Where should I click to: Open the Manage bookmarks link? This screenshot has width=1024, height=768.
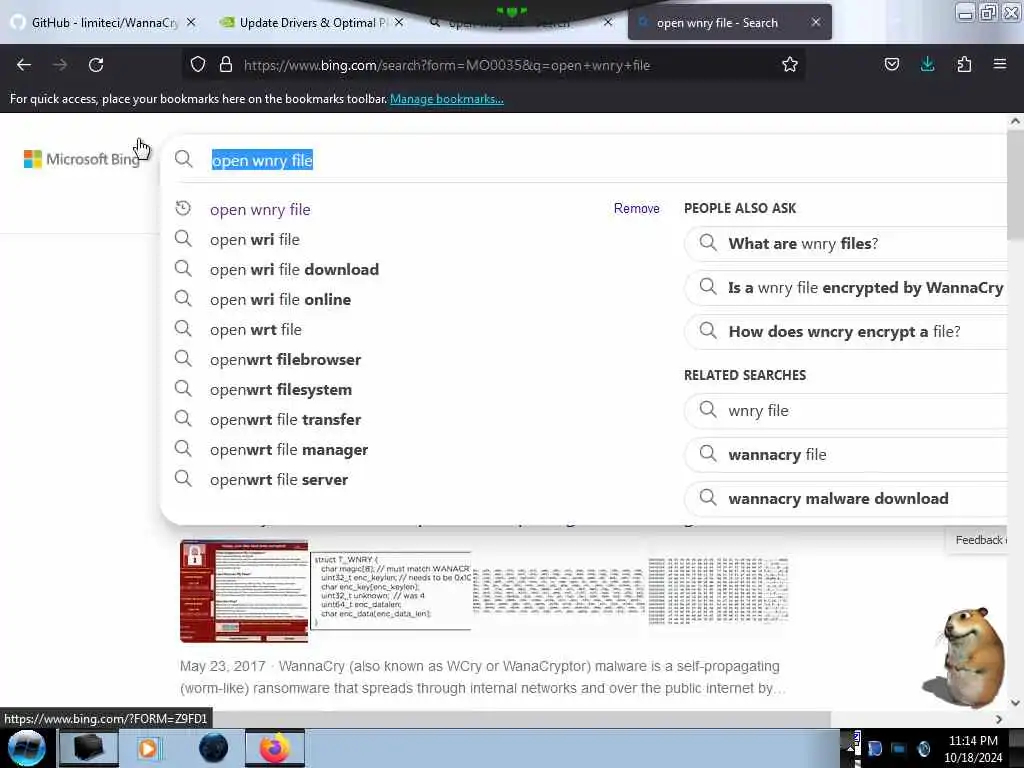tap(447, 99)
